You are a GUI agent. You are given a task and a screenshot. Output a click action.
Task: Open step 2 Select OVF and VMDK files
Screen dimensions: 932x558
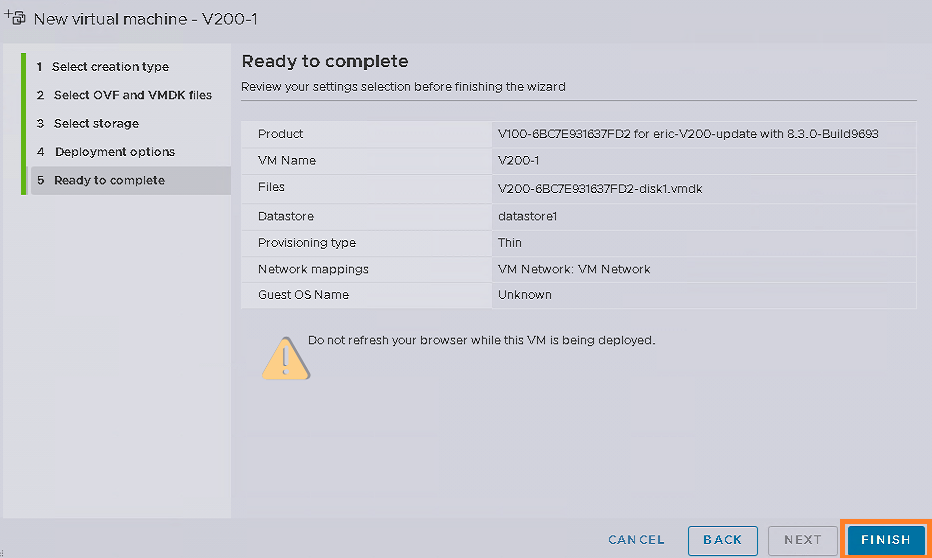click(124, 95)
